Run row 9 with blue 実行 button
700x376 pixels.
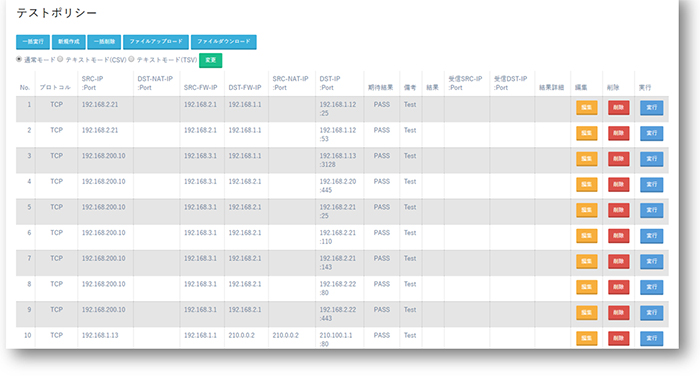[x=651, y=313]
